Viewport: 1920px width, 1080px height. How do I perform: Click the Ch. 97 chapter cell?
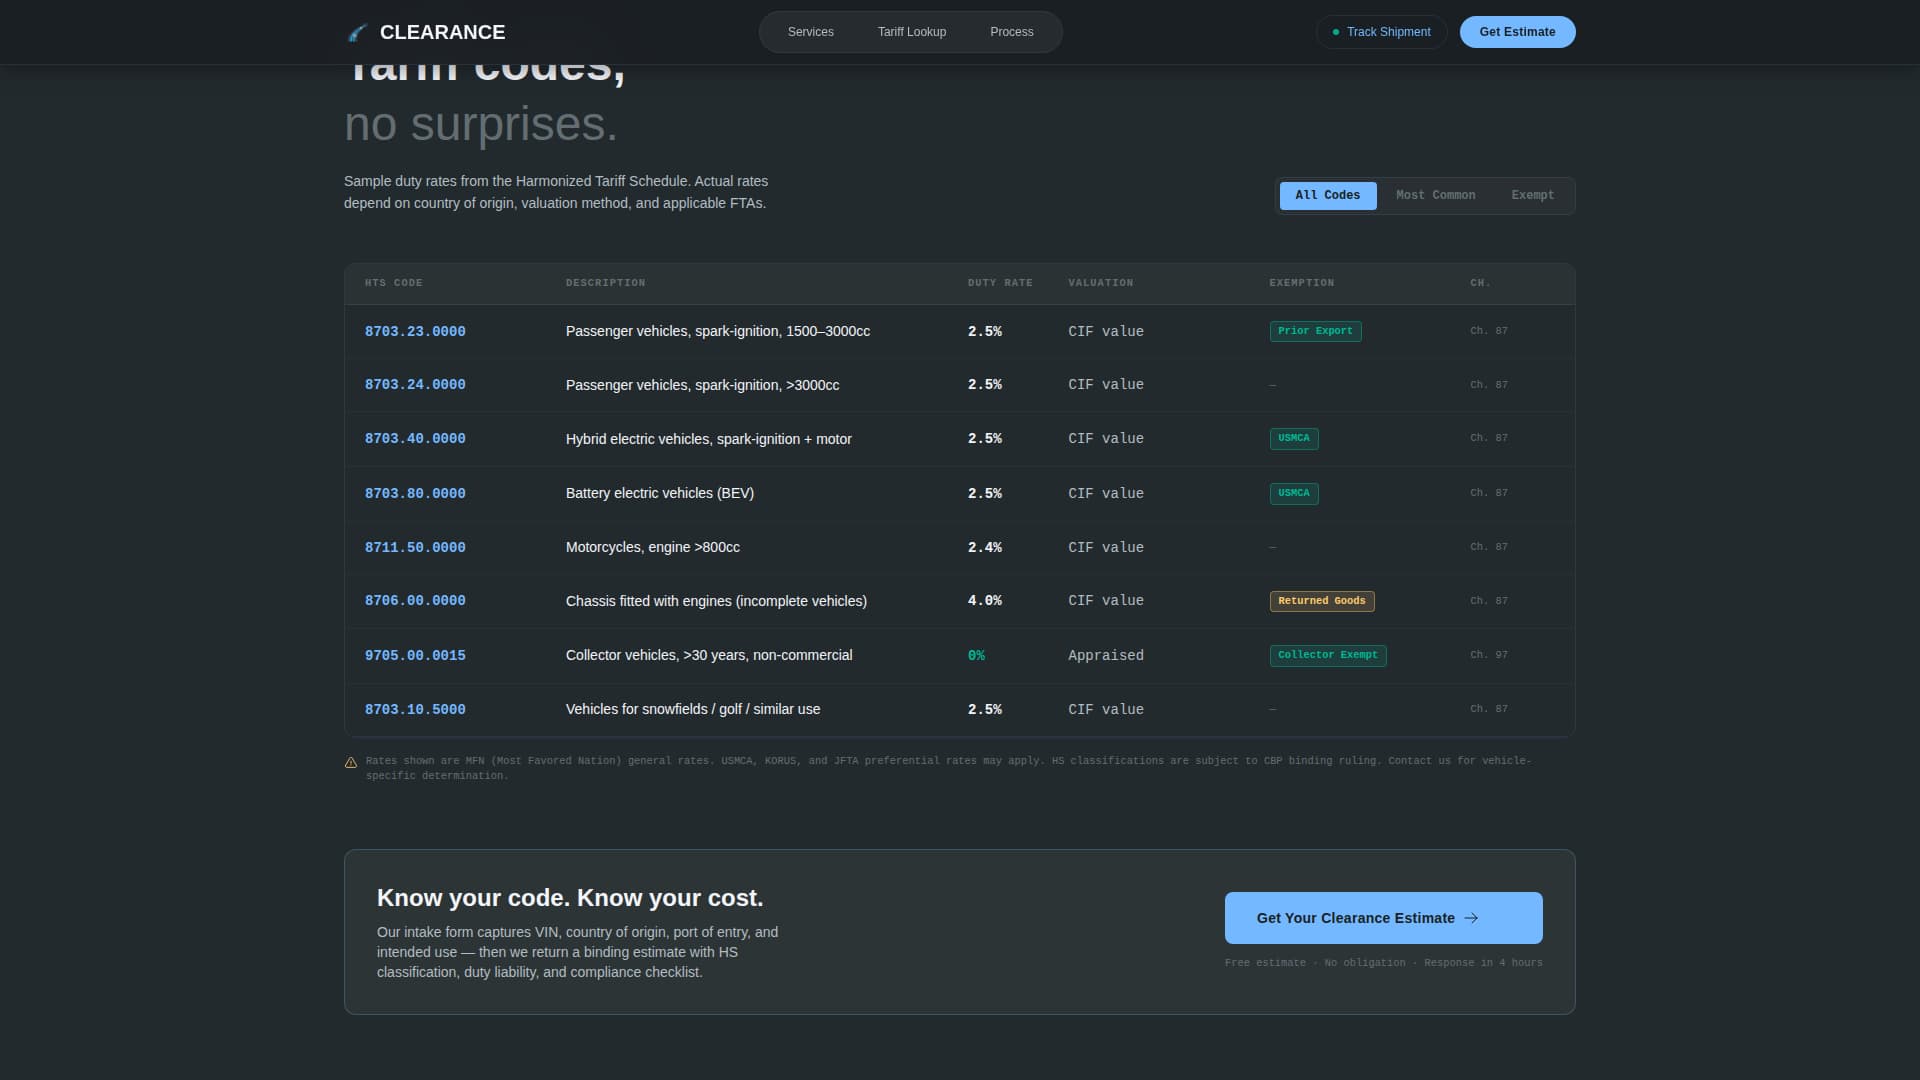point(1489,655)
